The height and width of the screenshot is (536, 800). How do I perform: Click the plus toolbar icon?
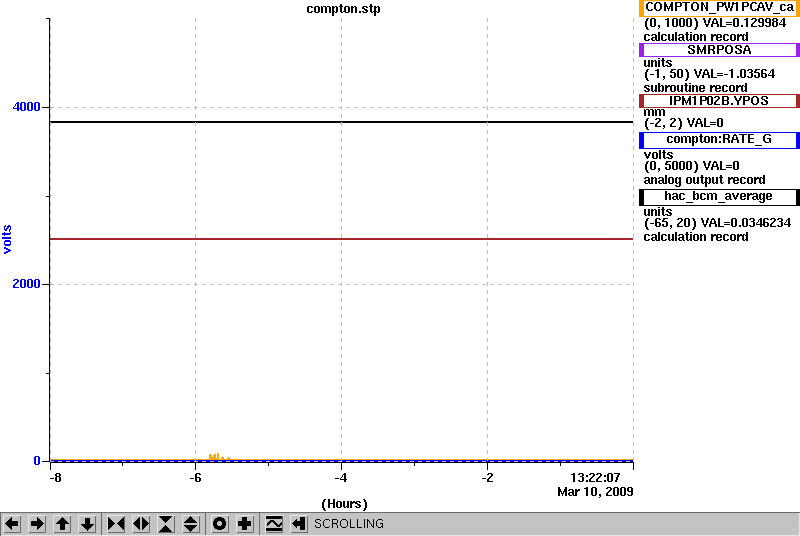[x=245, y=524]
